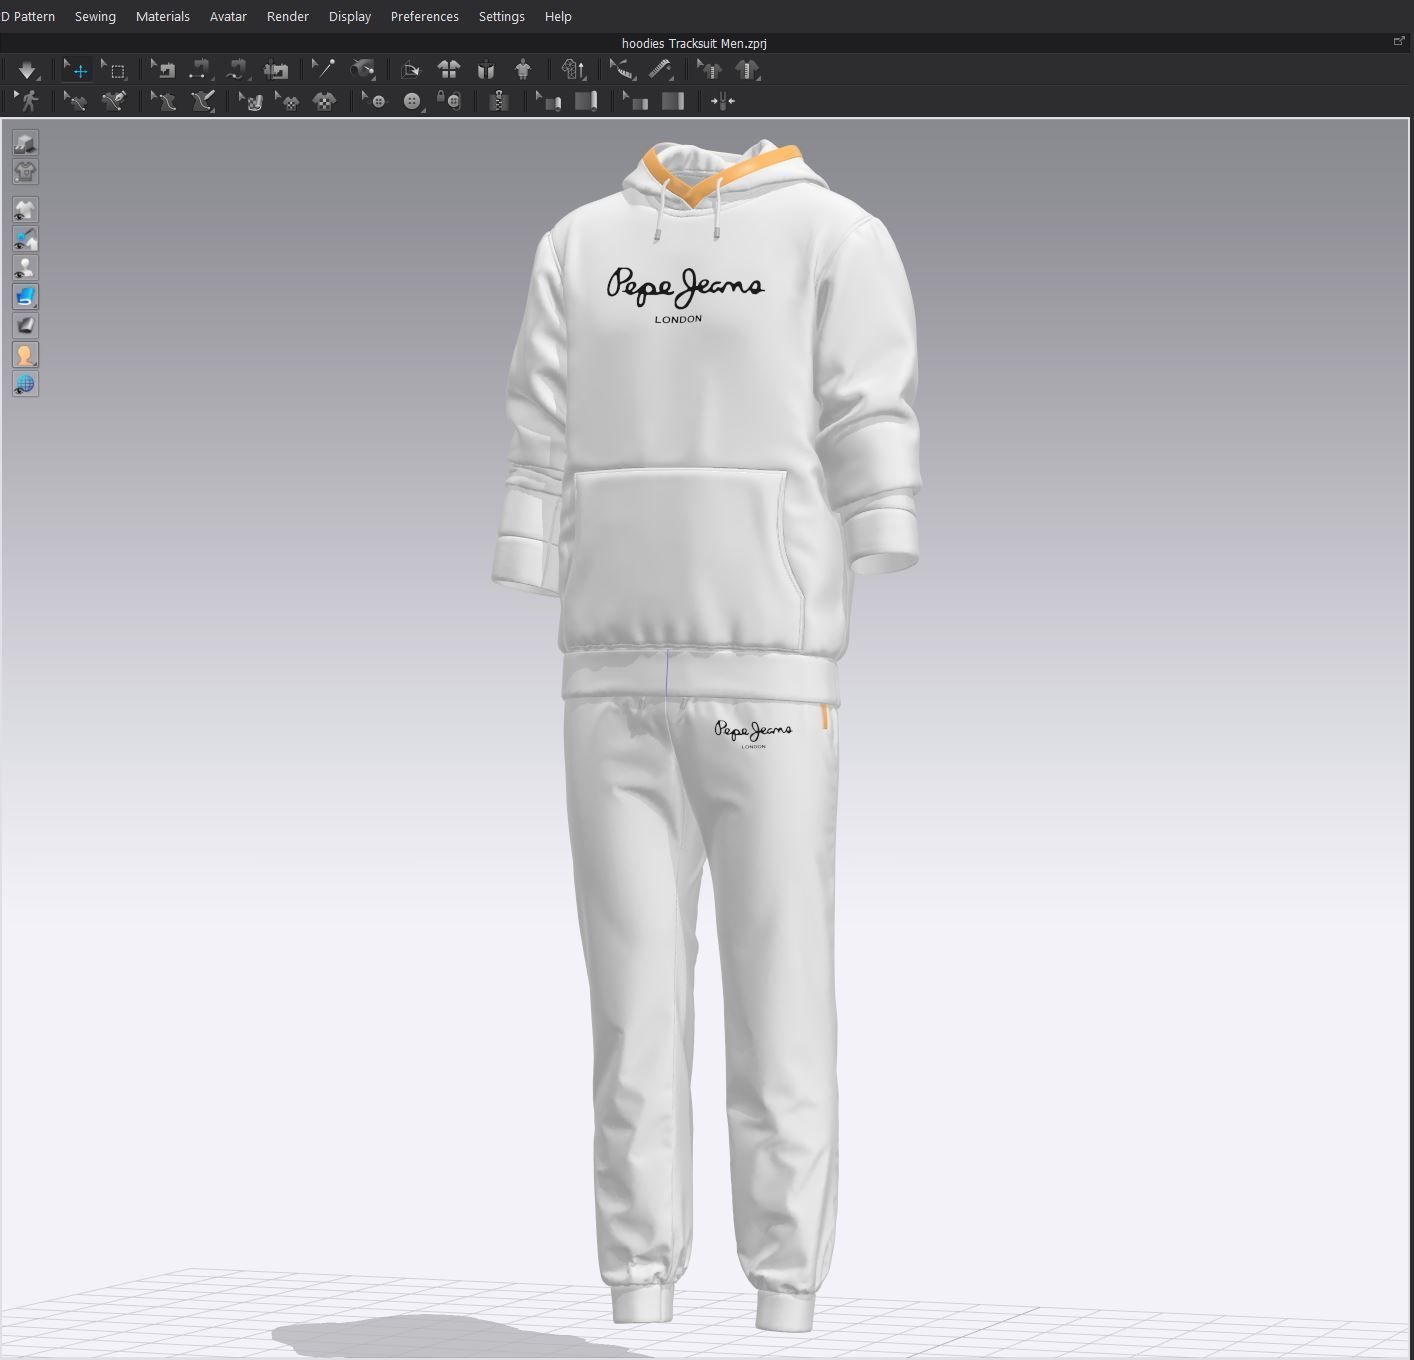Select the zipper-edit garment icon in top toolbar

coord(709,70)
